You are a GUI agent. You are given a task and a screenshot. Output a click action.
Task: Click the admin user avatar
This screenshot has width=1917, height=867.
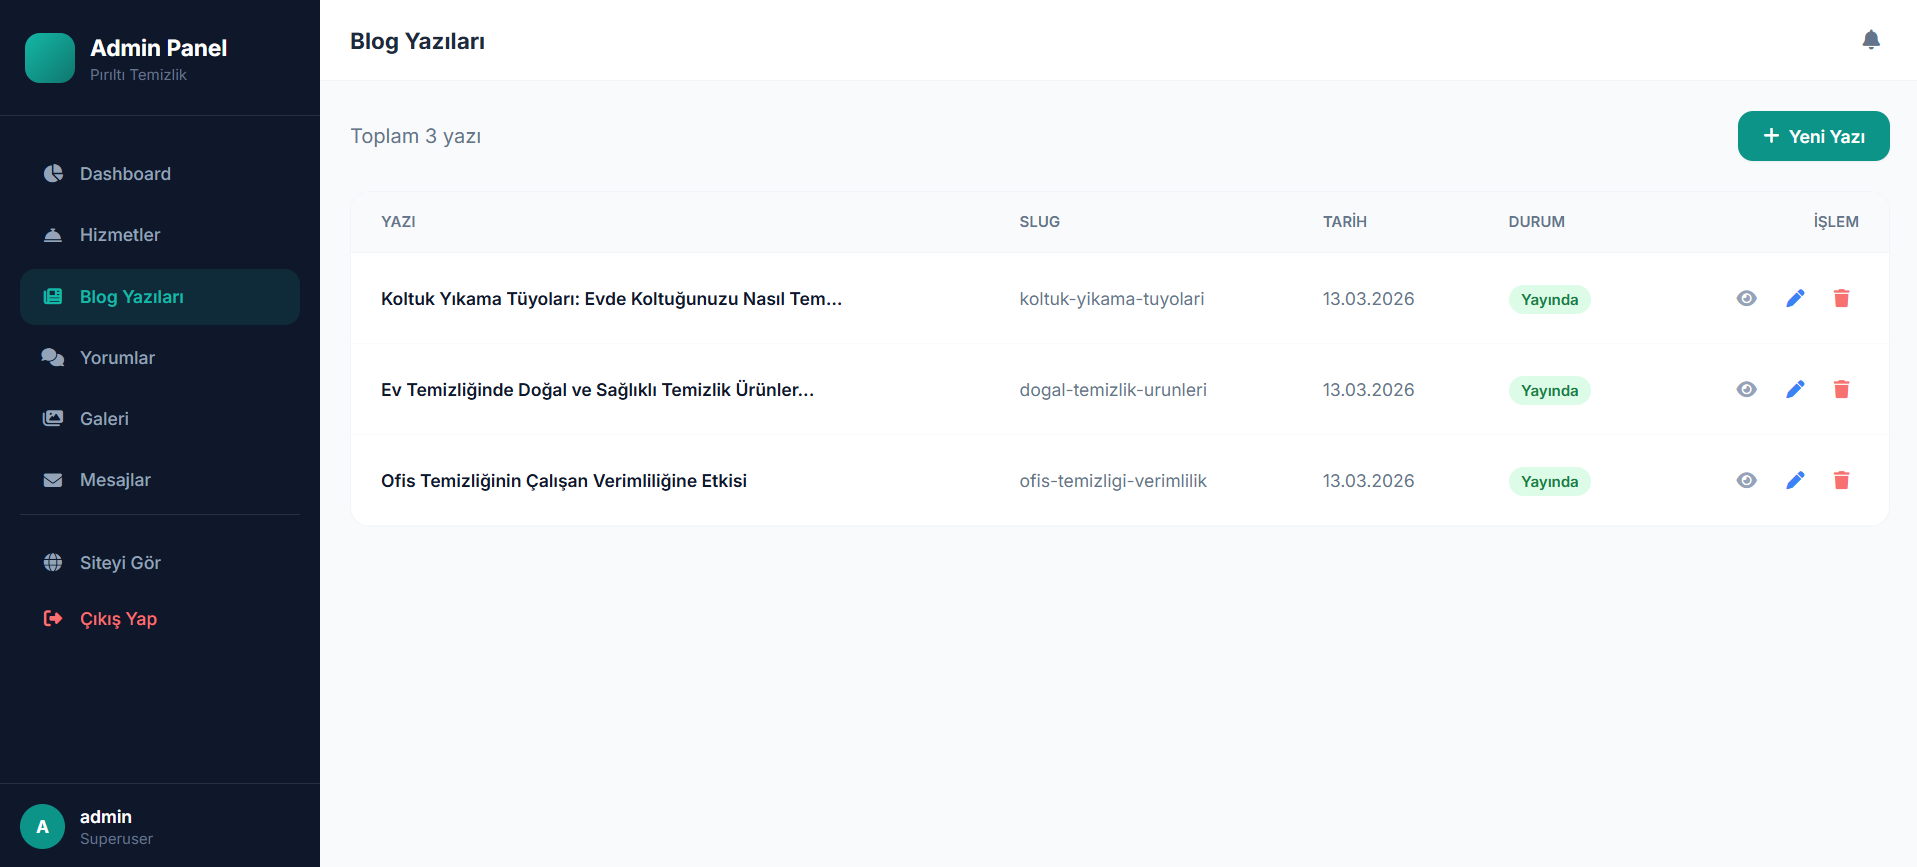click(x=42, y=826)
